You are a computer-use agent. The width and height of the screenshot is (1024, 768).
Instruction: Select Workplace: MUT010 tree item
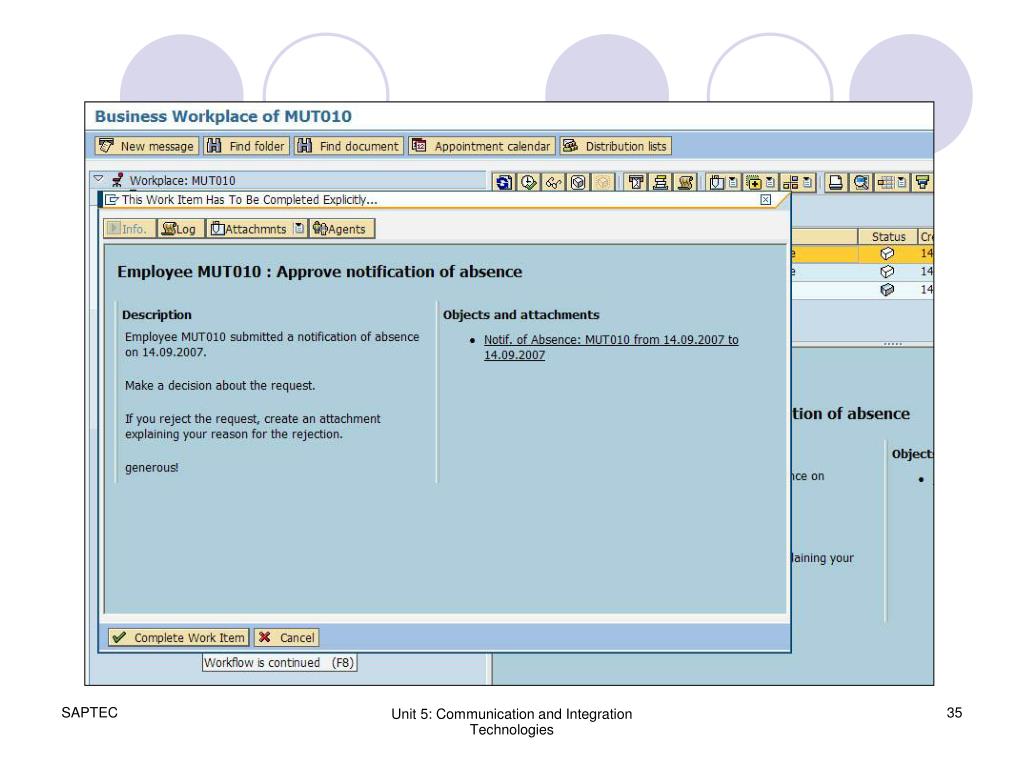[x=182, y=180]
